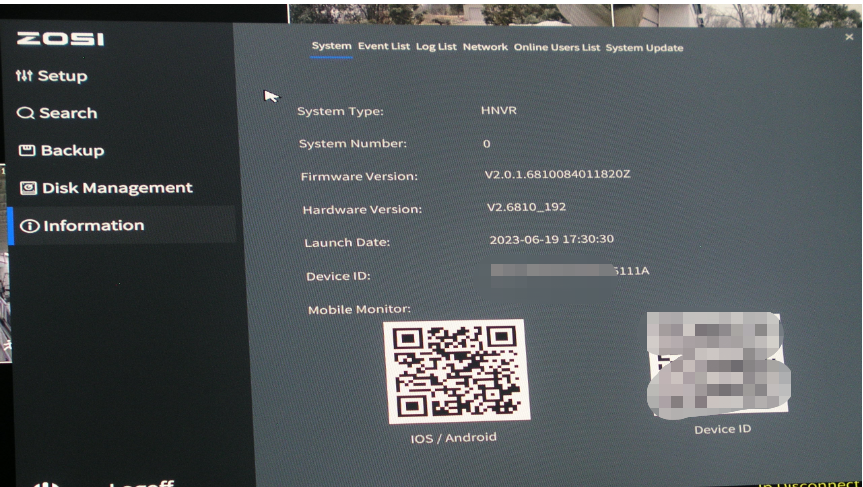
Task: Click the System Number value 0
Action: click(x=487, y=144)
